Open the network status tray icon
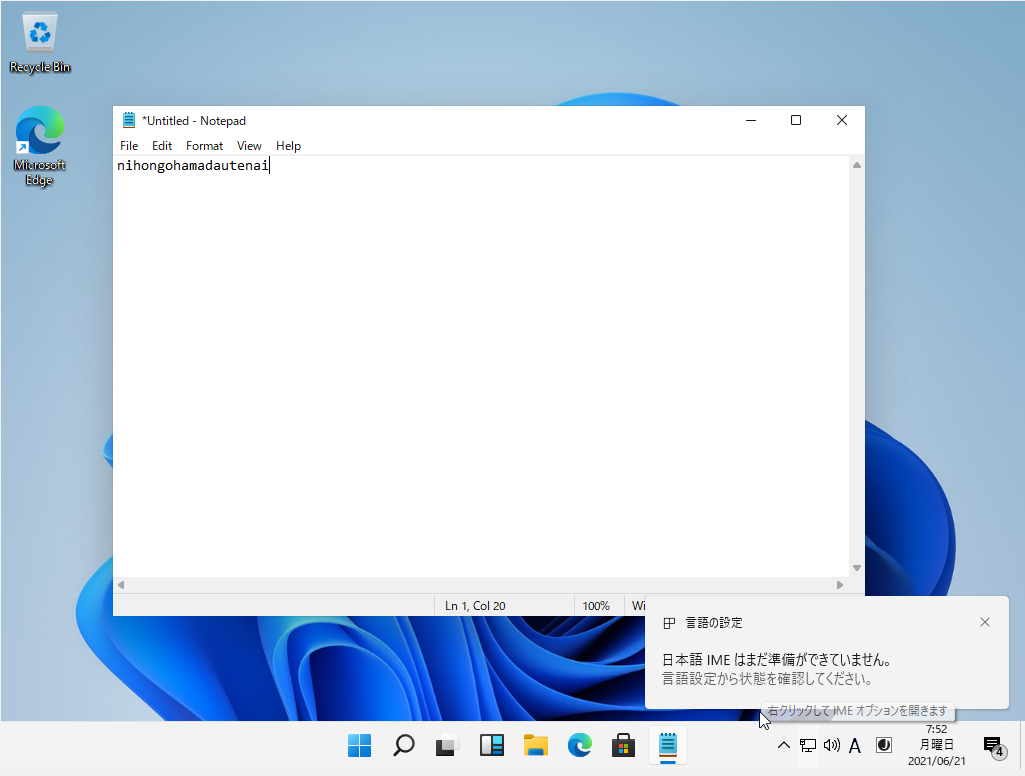Screen dimensions: 1025x776 (x=808, y=745)
